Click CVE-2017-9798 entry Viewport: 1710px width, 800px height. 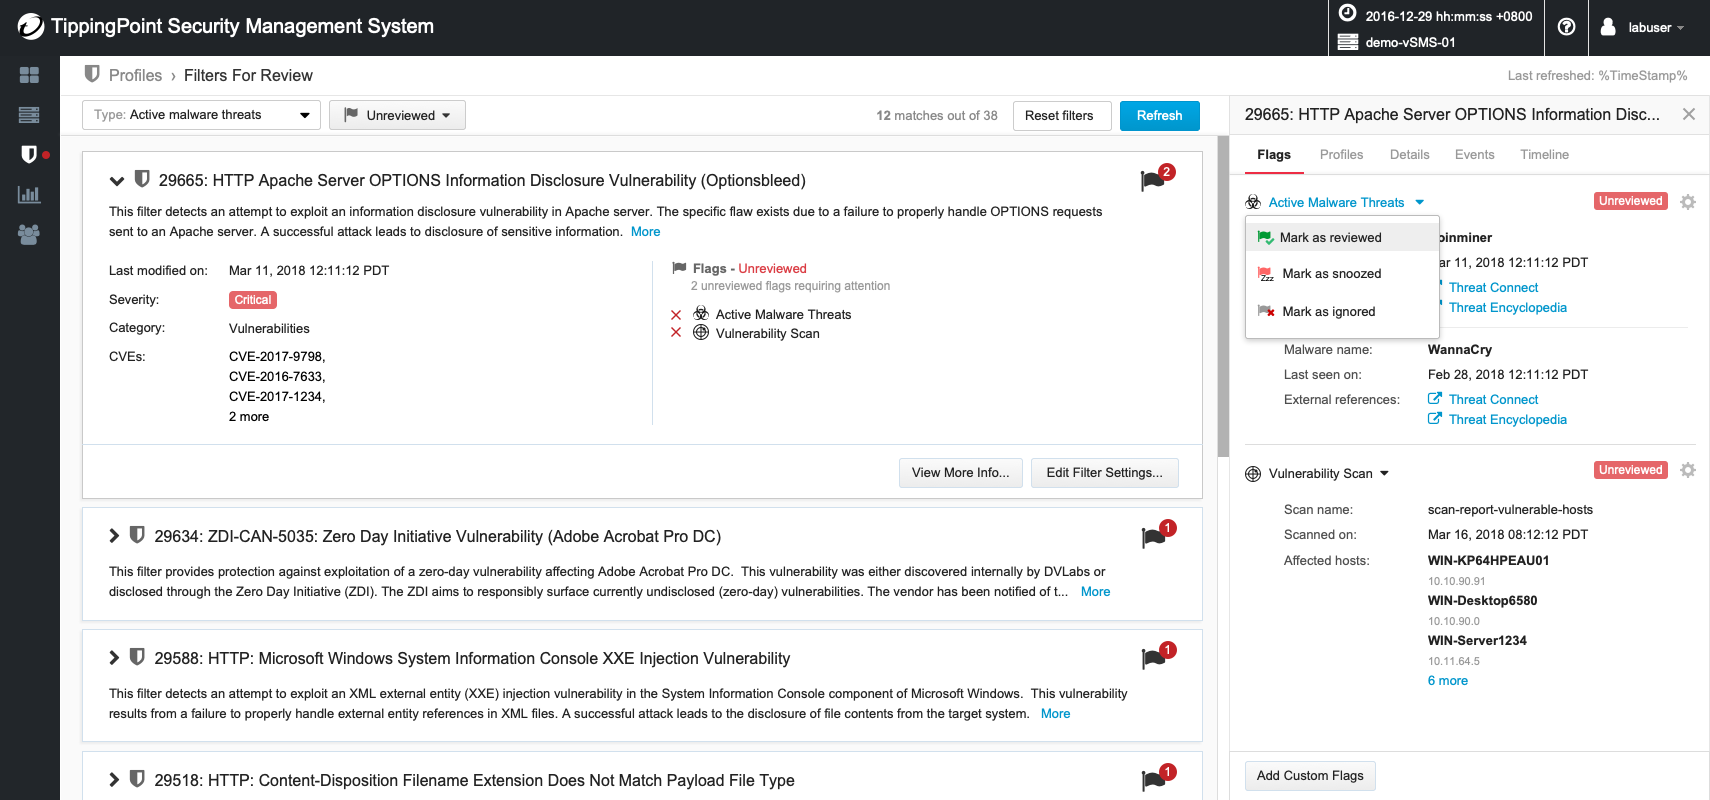277,357
